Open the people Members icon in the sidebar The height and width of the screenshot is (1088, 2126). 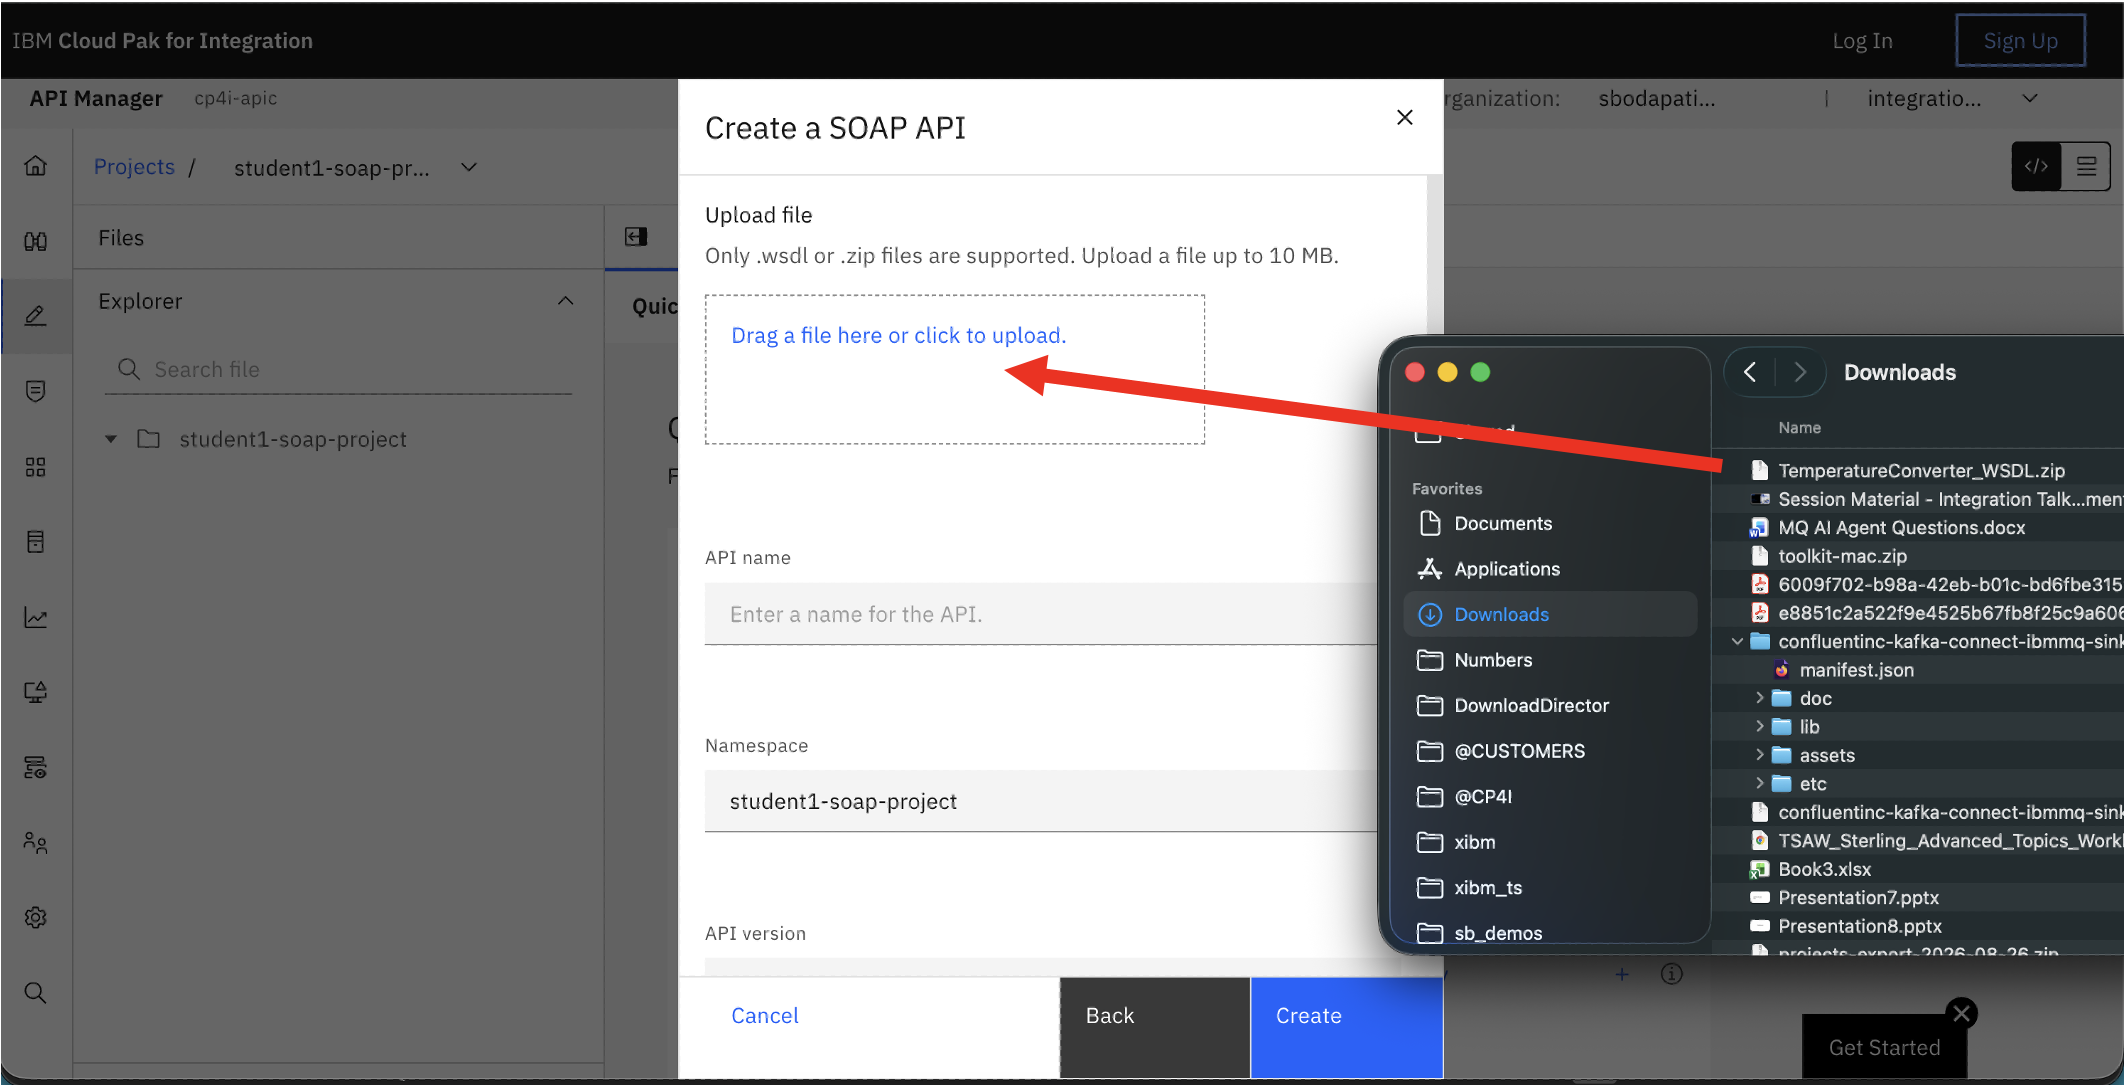pos(36,843)
